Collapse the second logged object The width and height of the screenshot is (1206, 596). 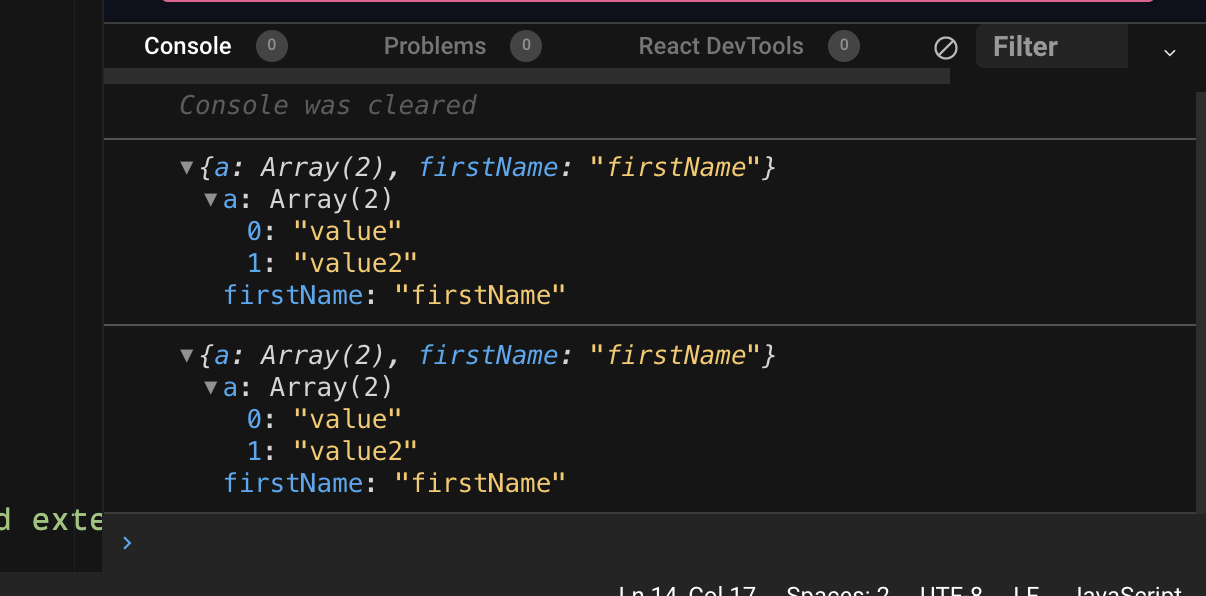pyautogui.click(x=186, y=355)
